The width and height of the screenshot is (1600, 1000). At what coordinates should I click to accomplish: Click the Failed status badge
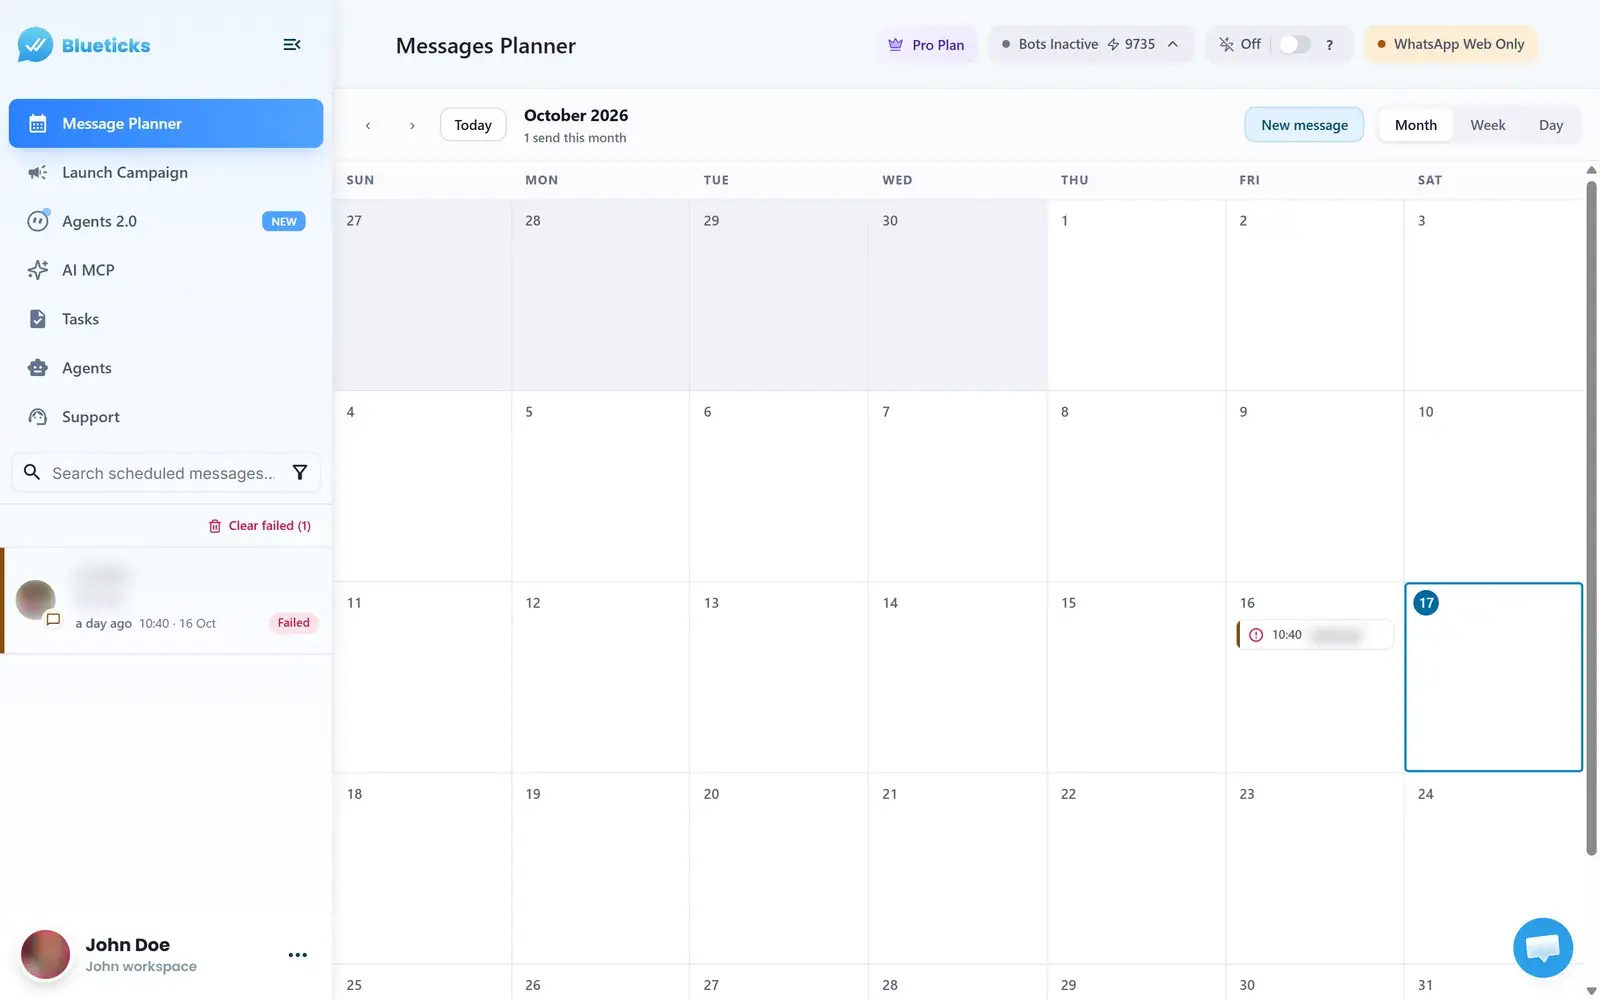(293, 623)
